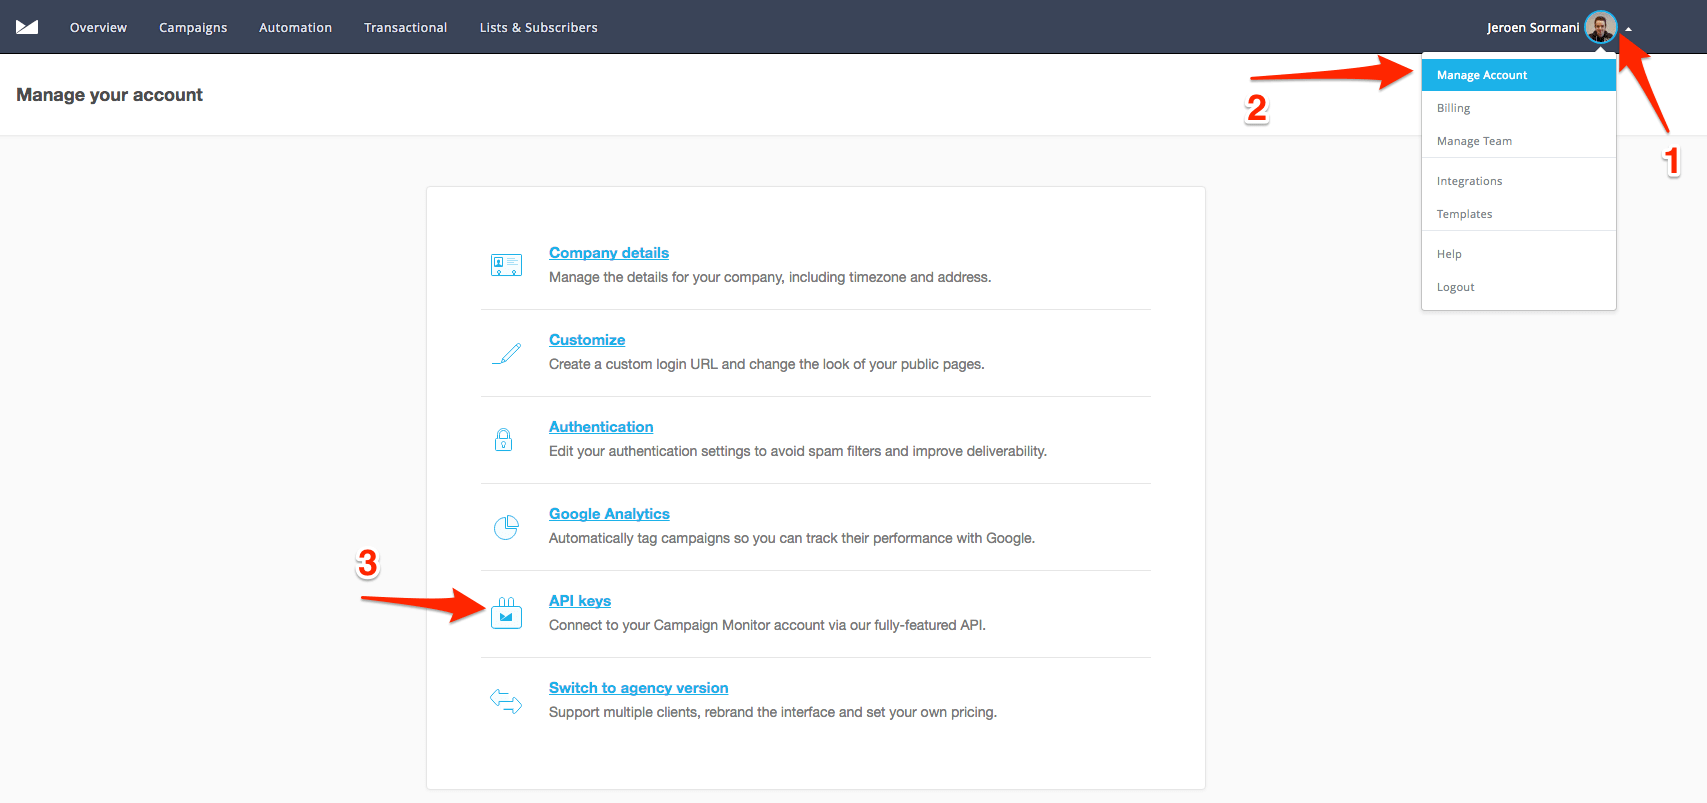Click Switch to agency version link

pyautogui.click(x=638, y=688)
